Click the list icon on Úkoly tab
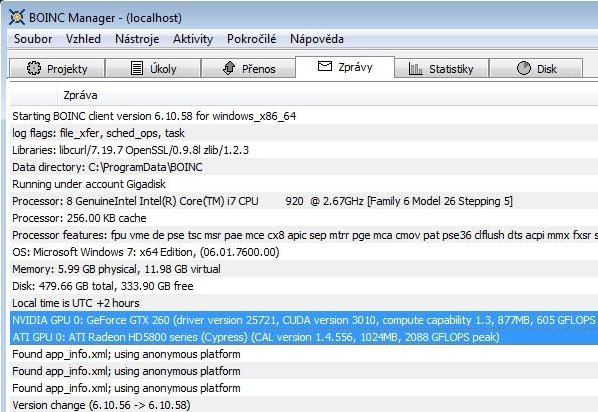The width and height of the screenshot is (598, 412). click(137, 68)
